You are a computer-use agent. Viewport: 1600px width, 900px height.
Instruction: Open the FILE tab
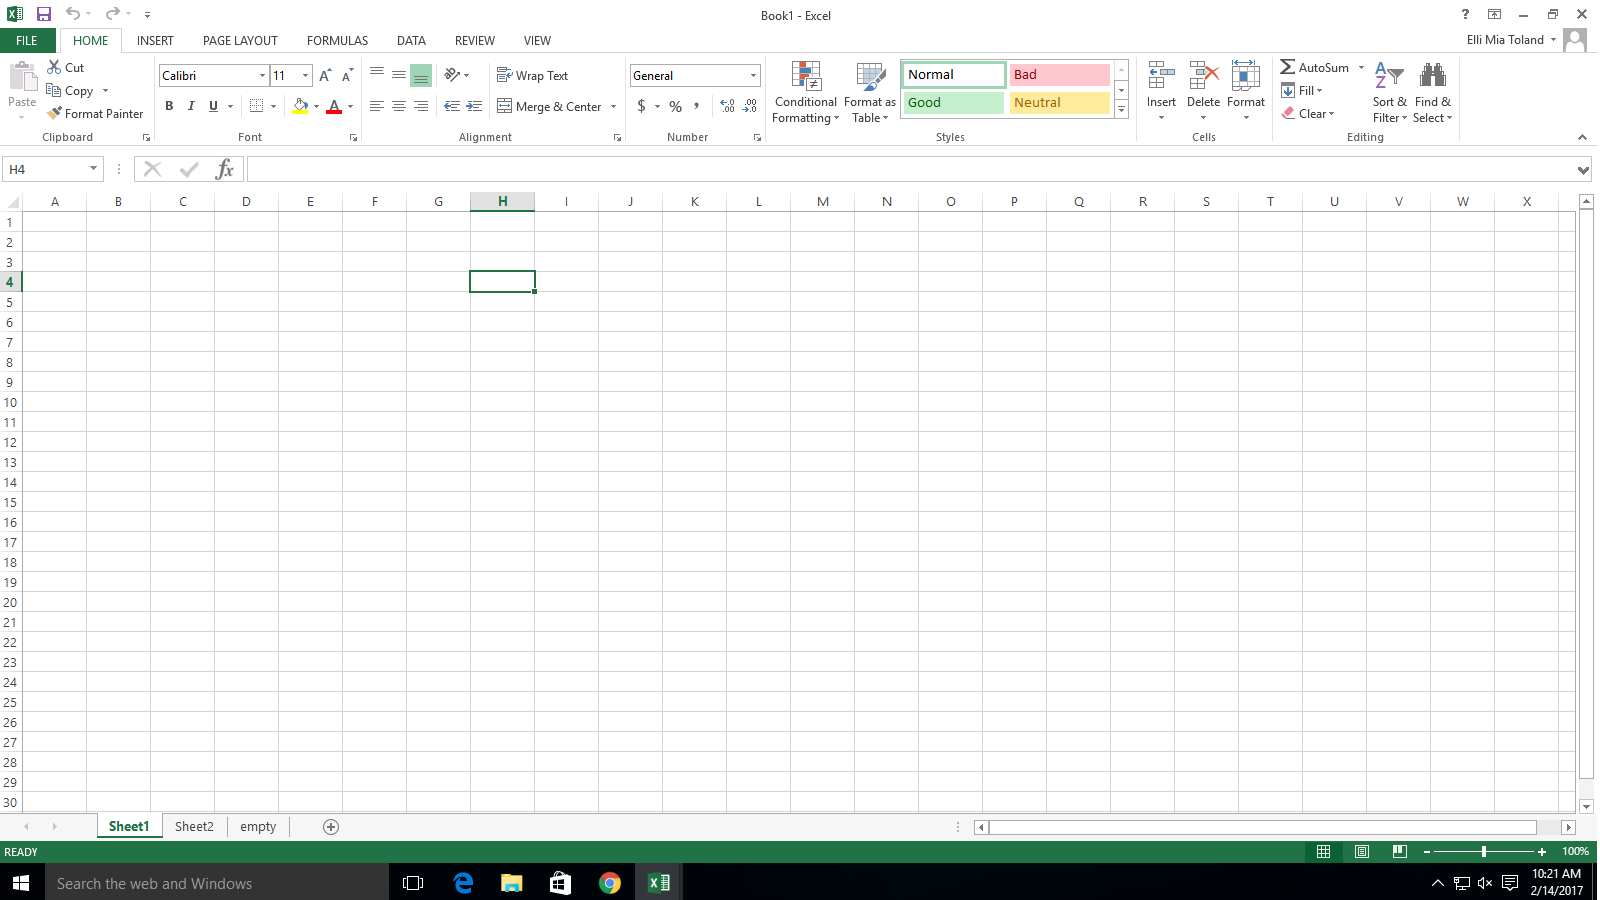tap(27, 41)
